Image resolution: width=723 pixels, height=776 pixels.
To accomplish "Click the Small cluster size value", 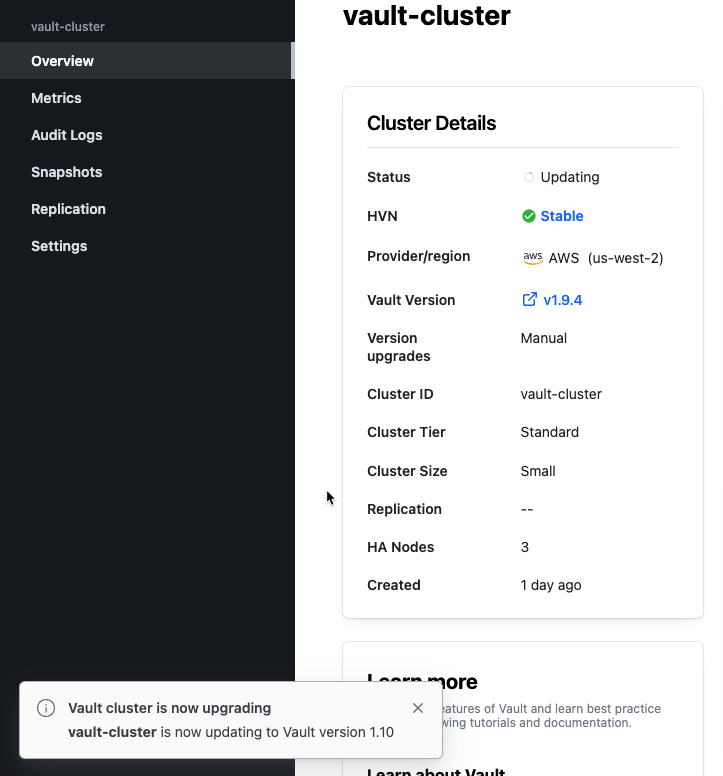I will tap(538, 471).
